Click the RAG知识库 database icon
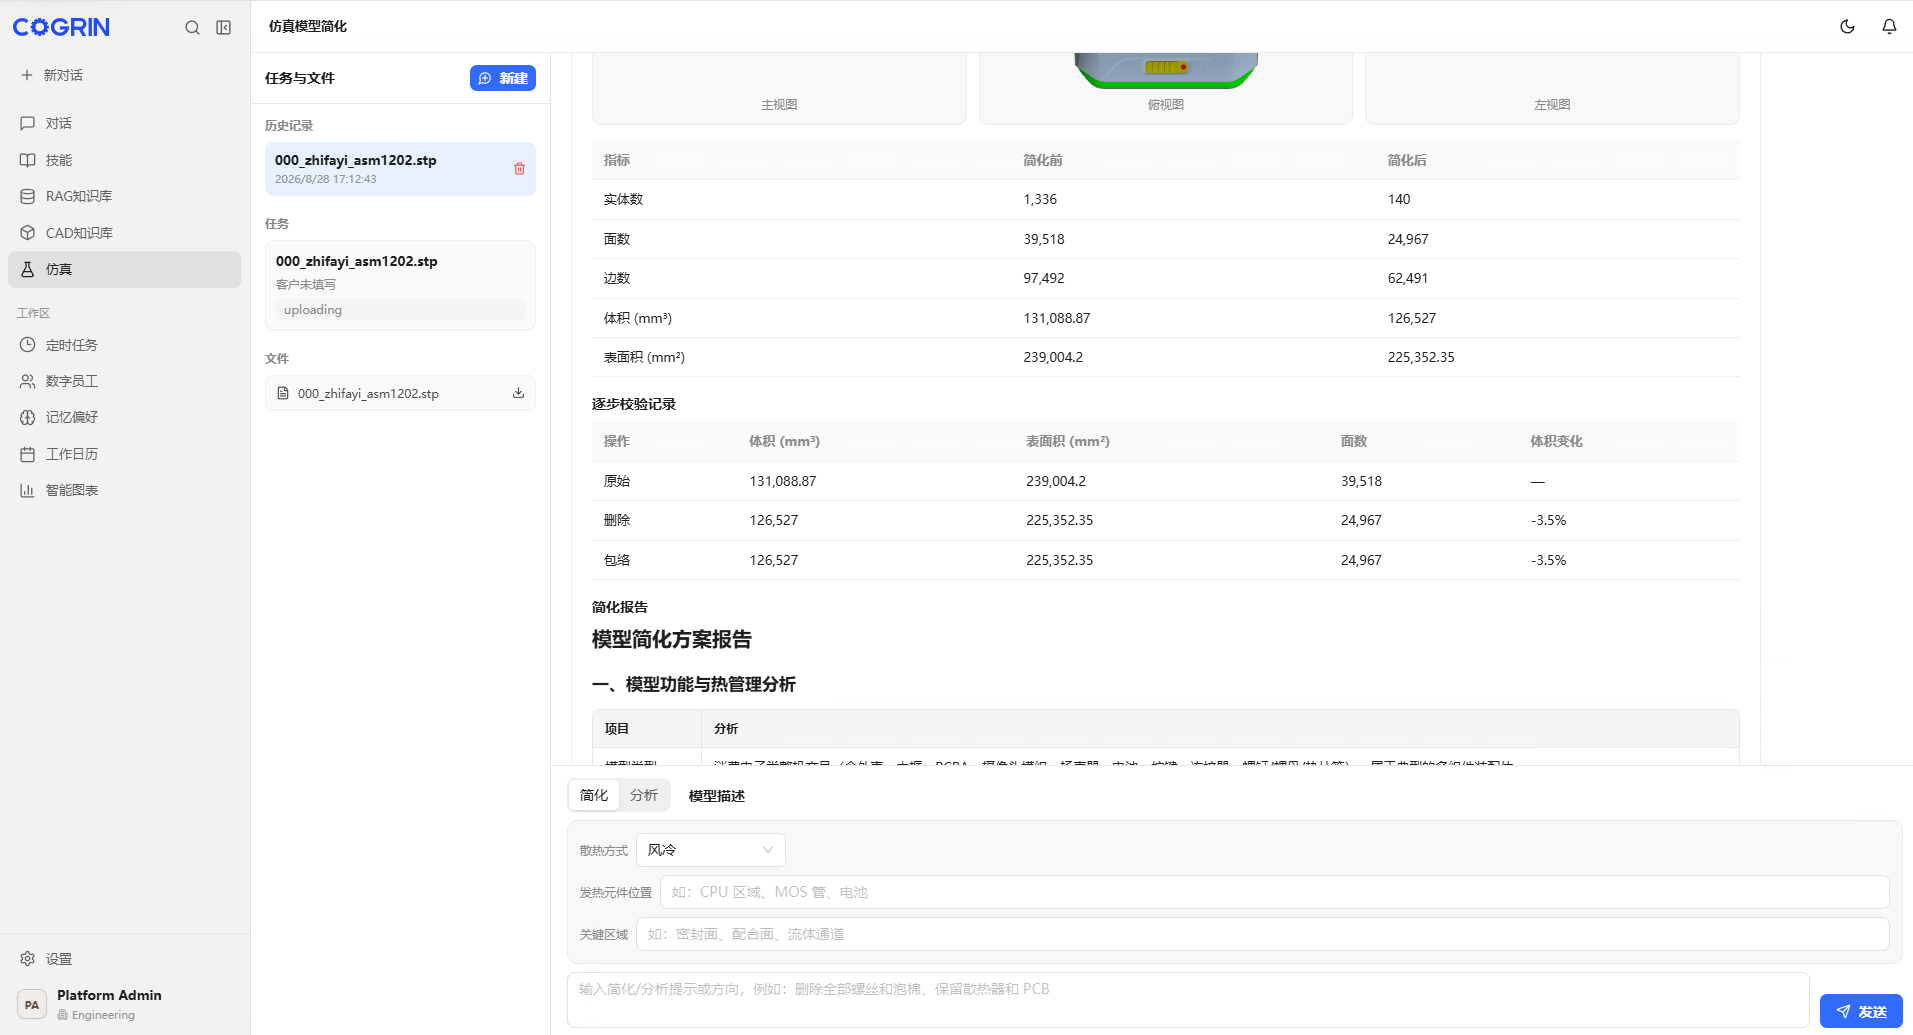 [28, 196]
